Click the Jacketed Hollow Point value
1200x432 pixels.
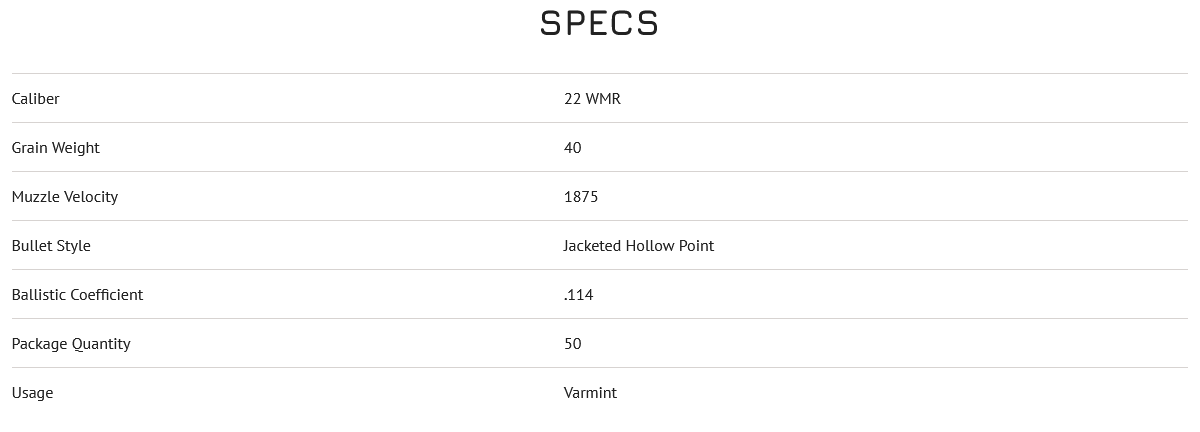pos(638,245)
